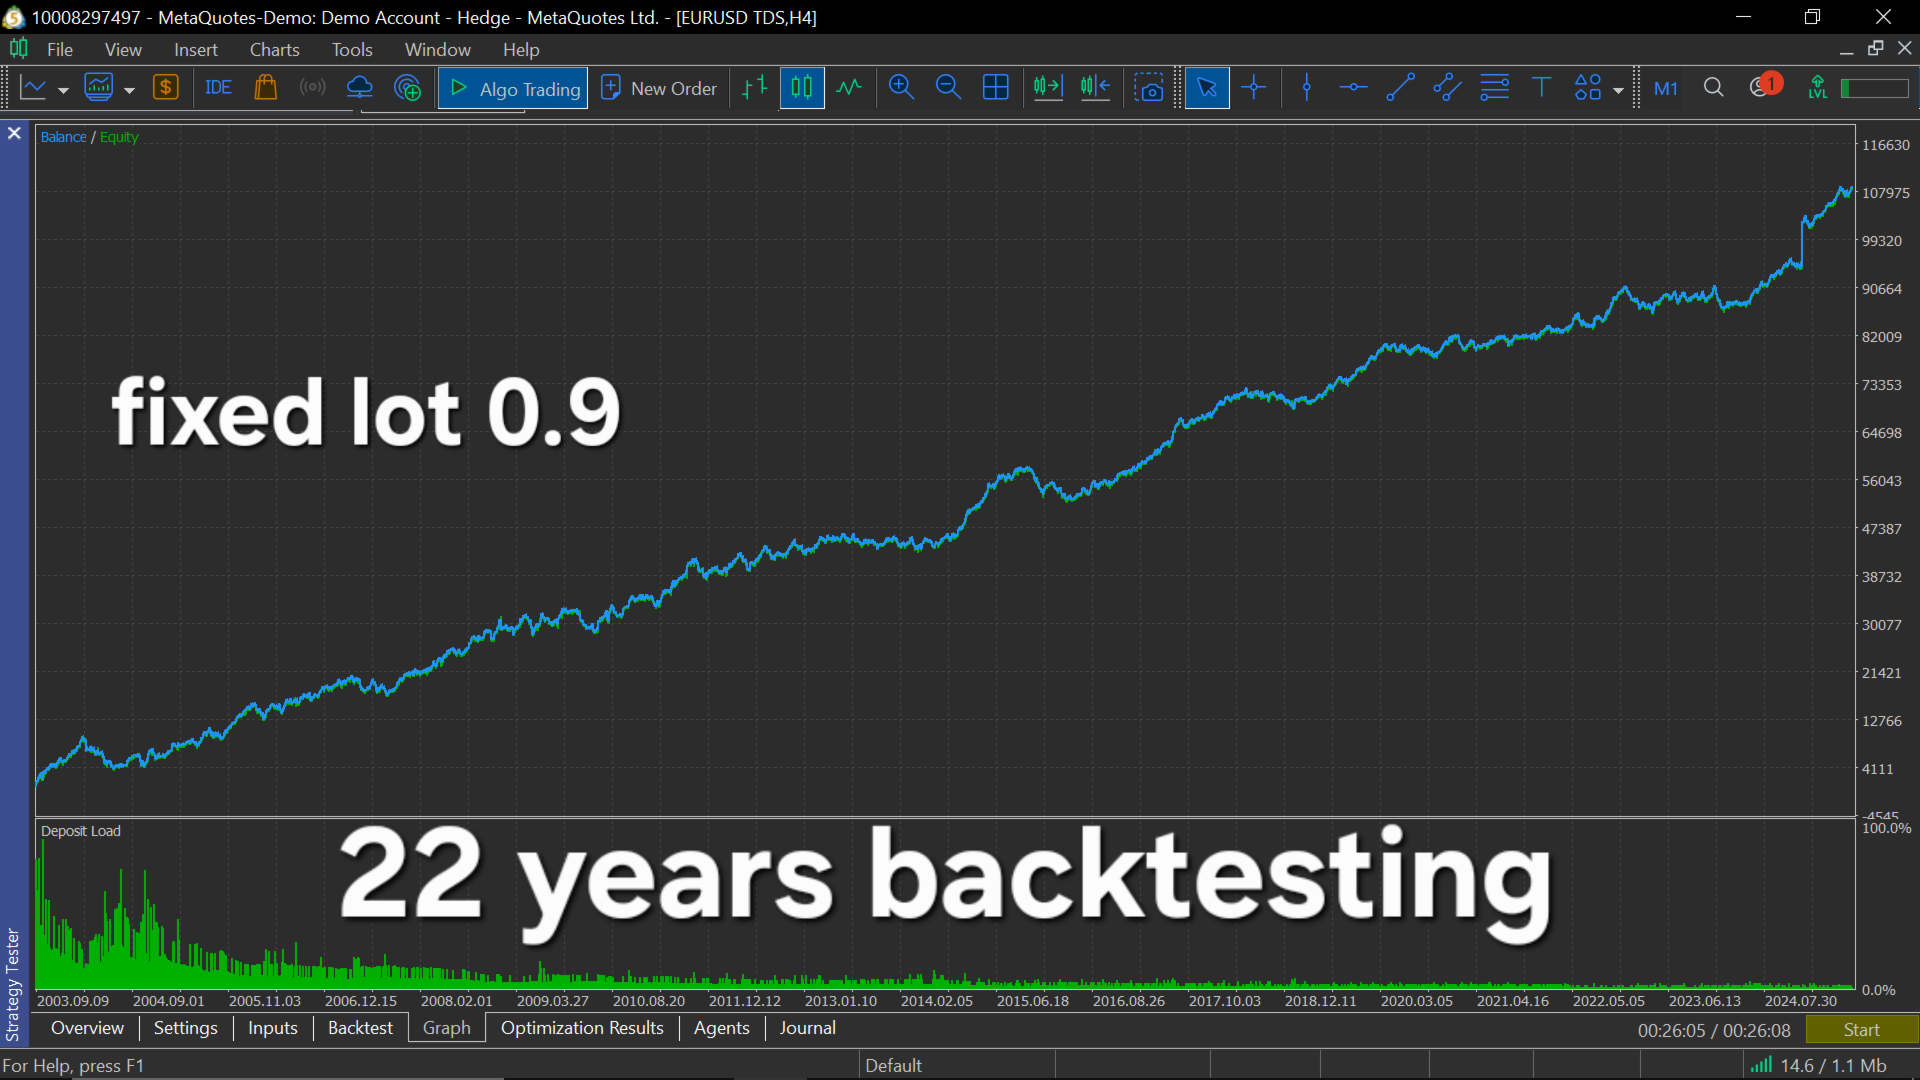Open the Charts menu
1920x1080 pixels.
tap(274, 50)
